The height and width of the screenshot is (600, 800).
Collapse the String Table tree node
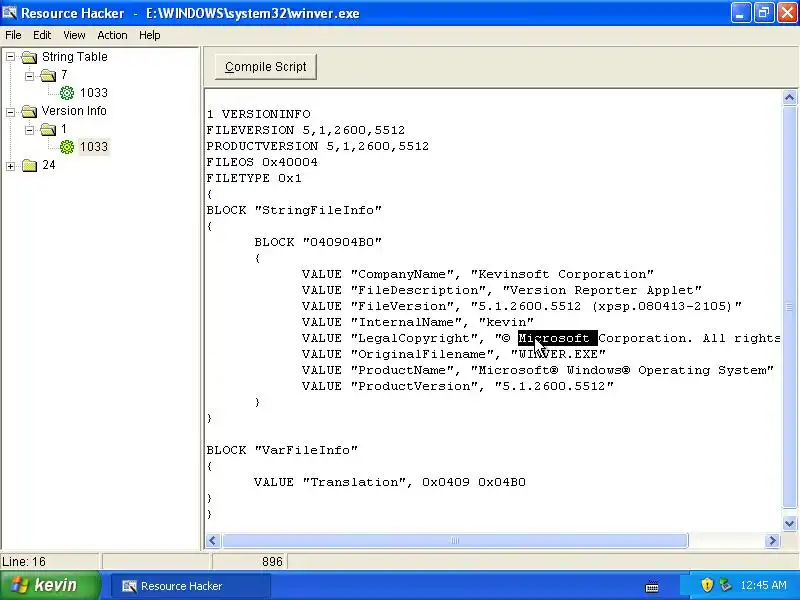(x=11, y=57)
